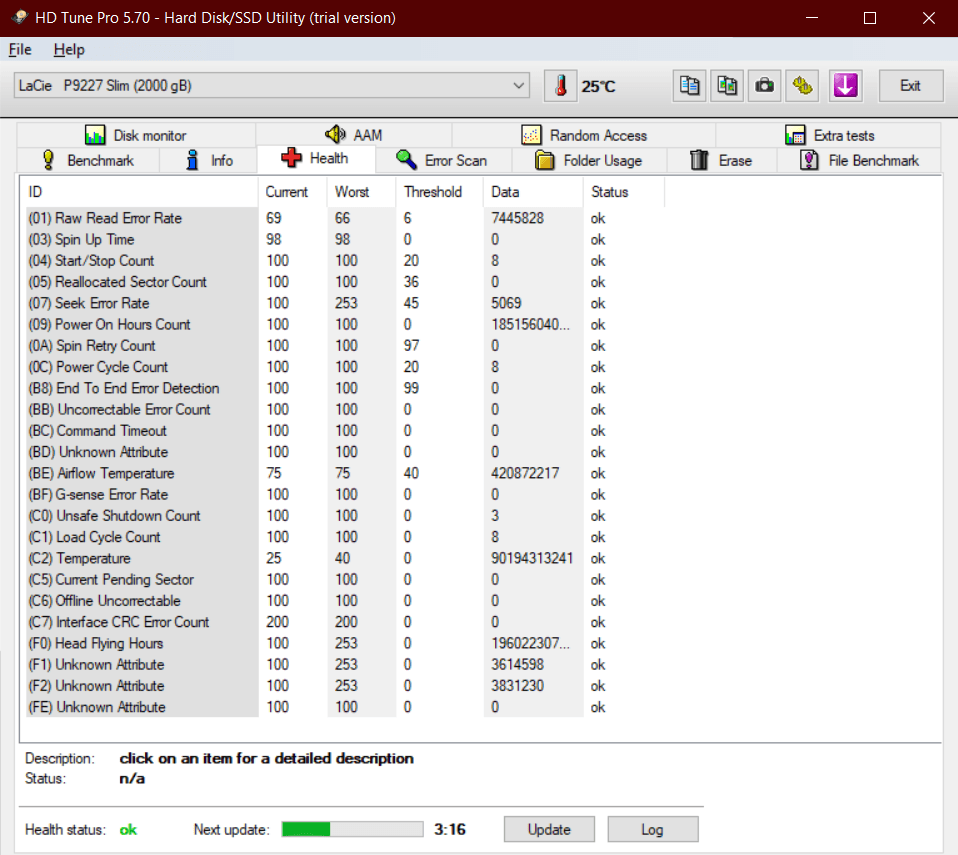Click the green Health status ok text
958x855 pixels.
pyautogui.click(x=128, y=829)
